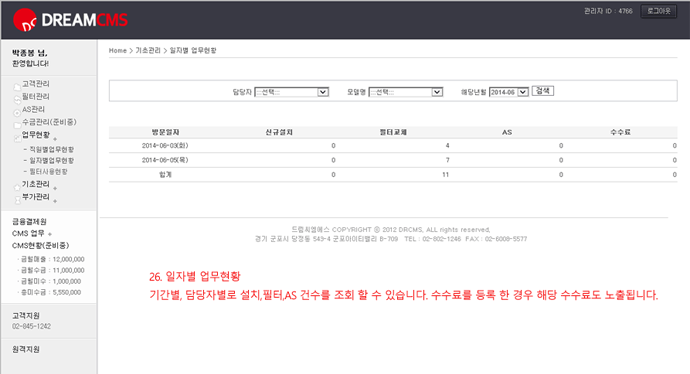
Task: Open the AS관리 menu
Action: (x=33, y=109)
